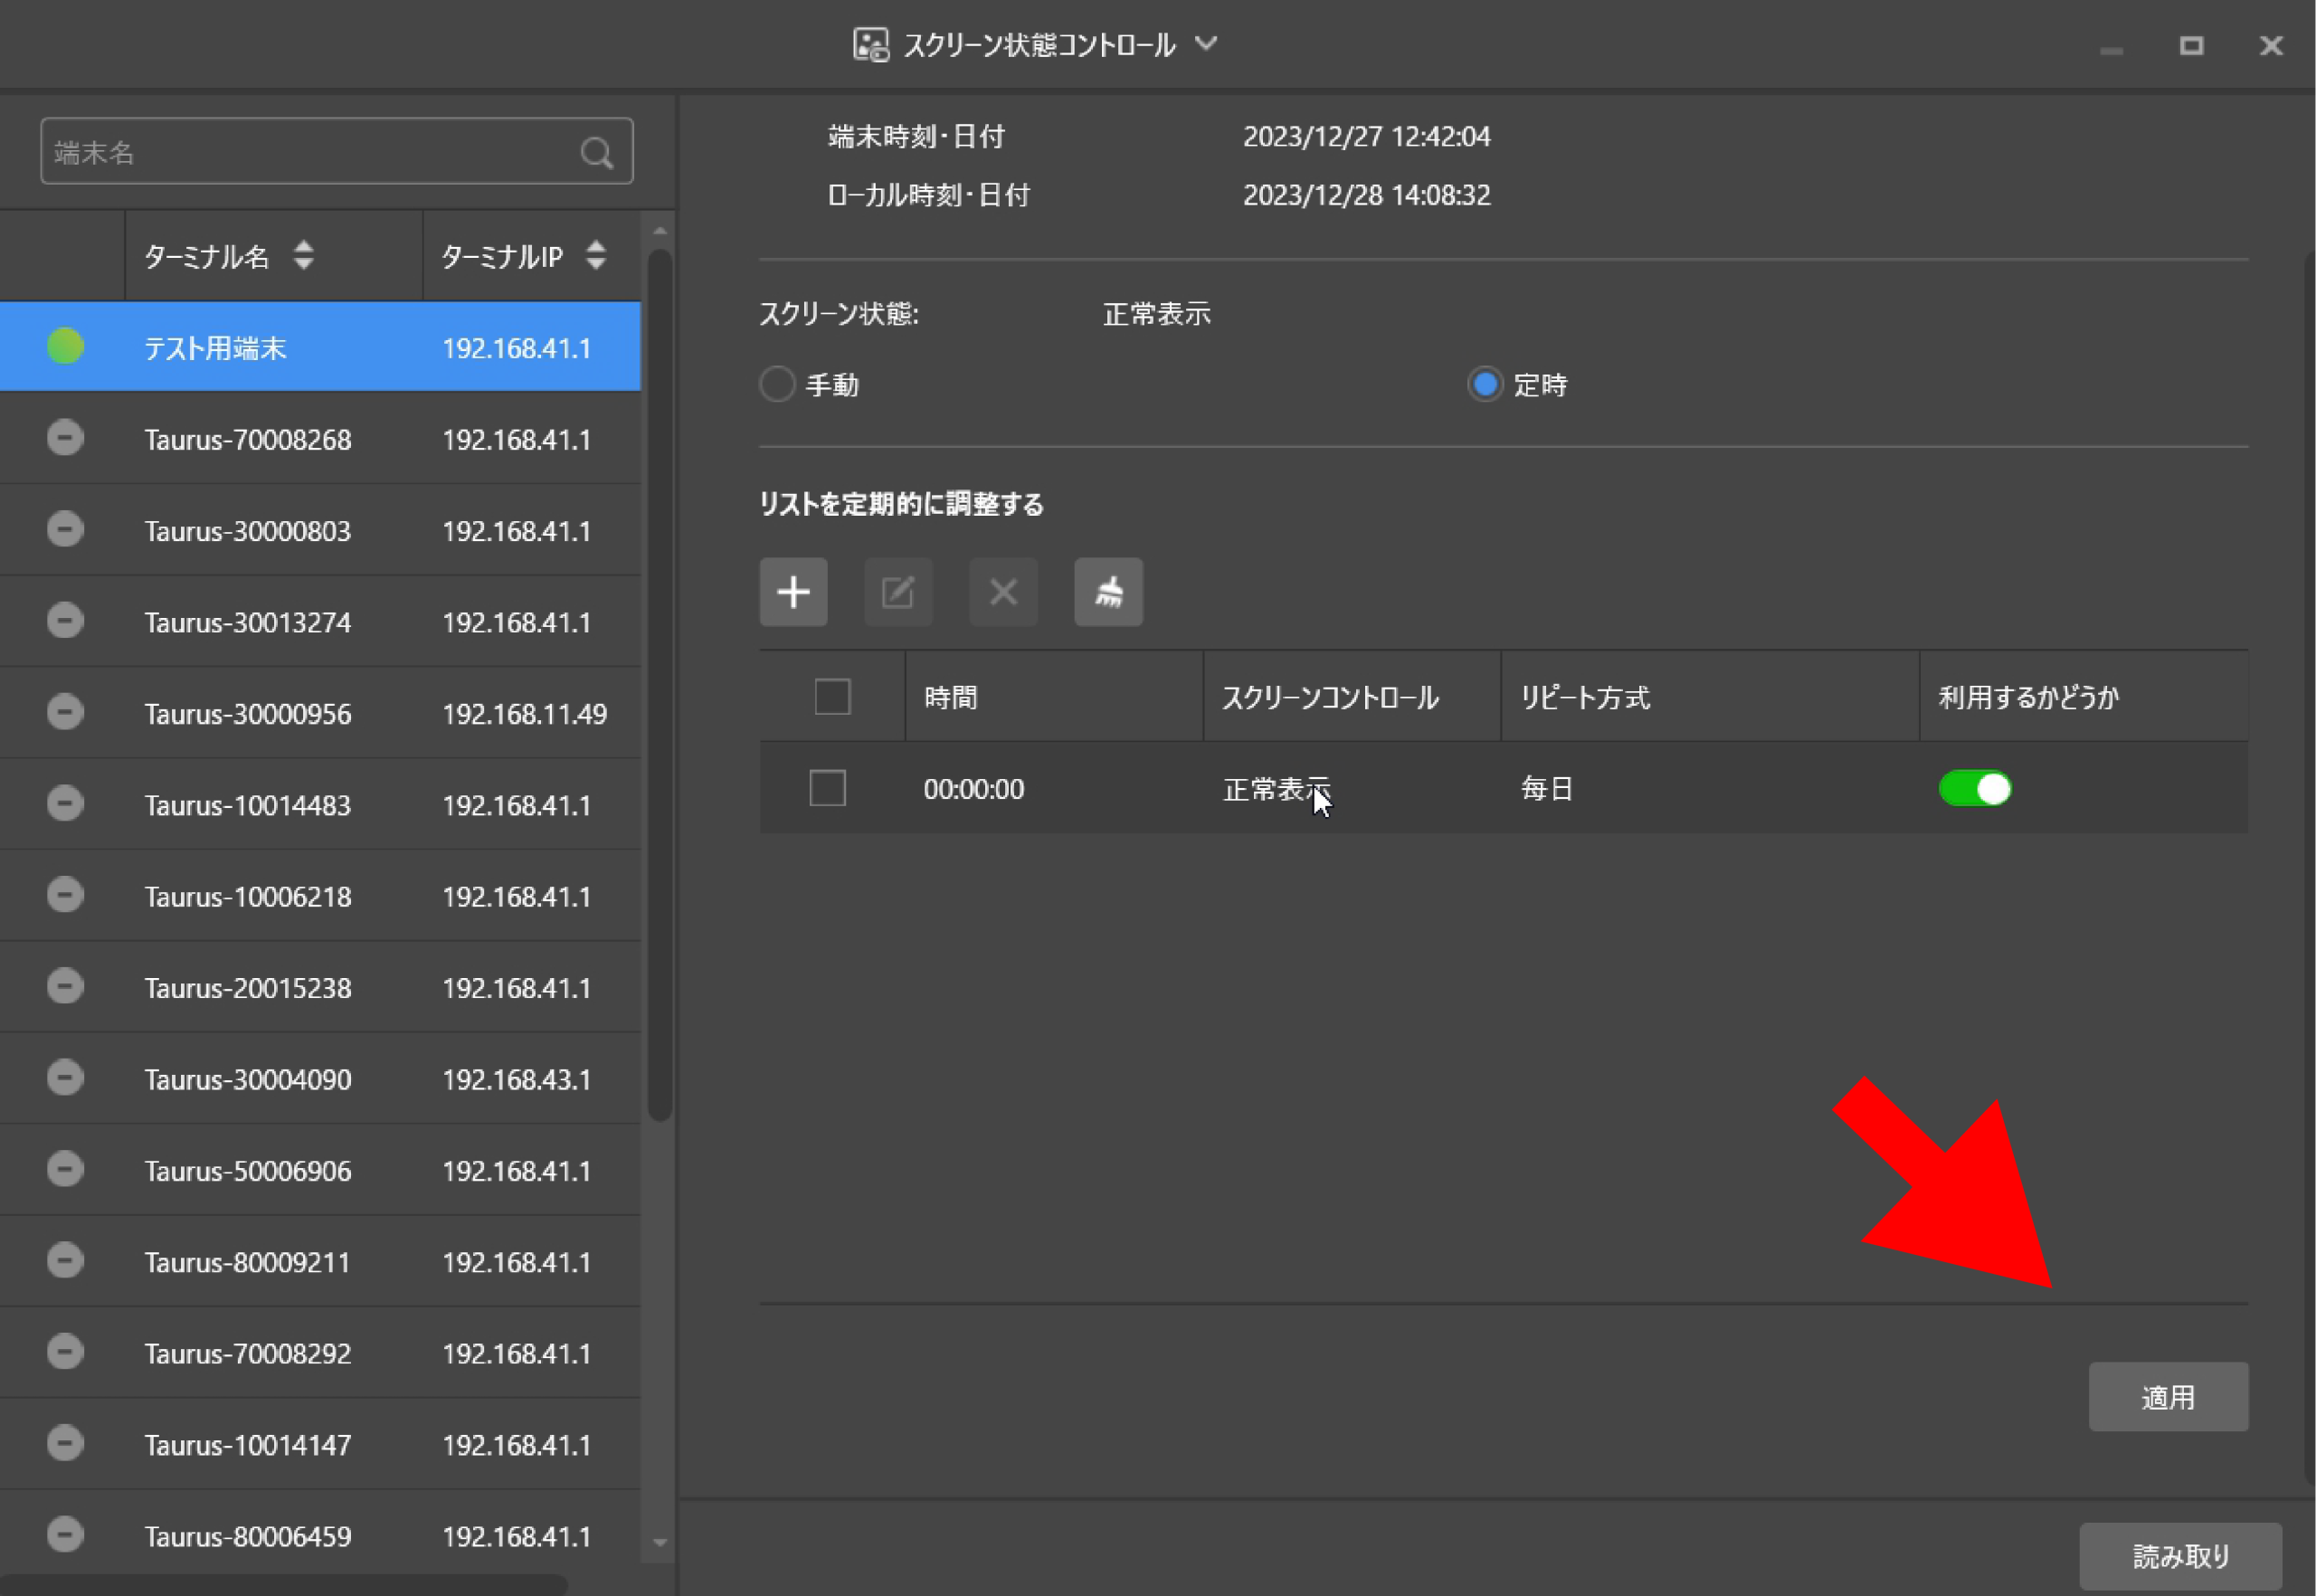Click offline icon of Taurus-10006218
This screenshot has width=2316, height=1596.
[x=65, y=895]
